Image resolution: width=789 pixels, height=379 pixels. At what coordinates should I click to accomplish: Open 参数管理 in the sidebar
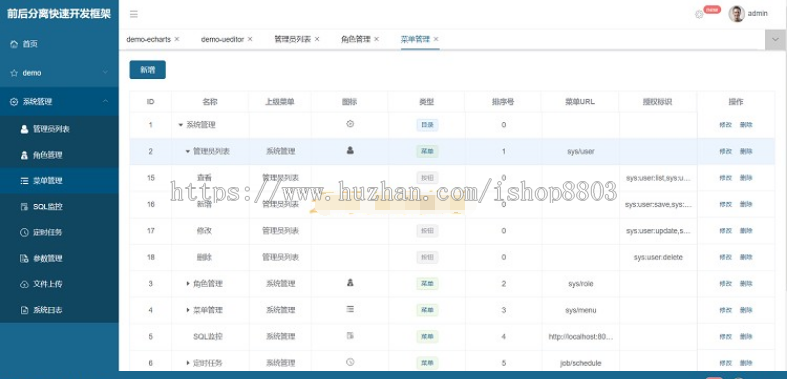pyautogui.click(x=59, y=258)
